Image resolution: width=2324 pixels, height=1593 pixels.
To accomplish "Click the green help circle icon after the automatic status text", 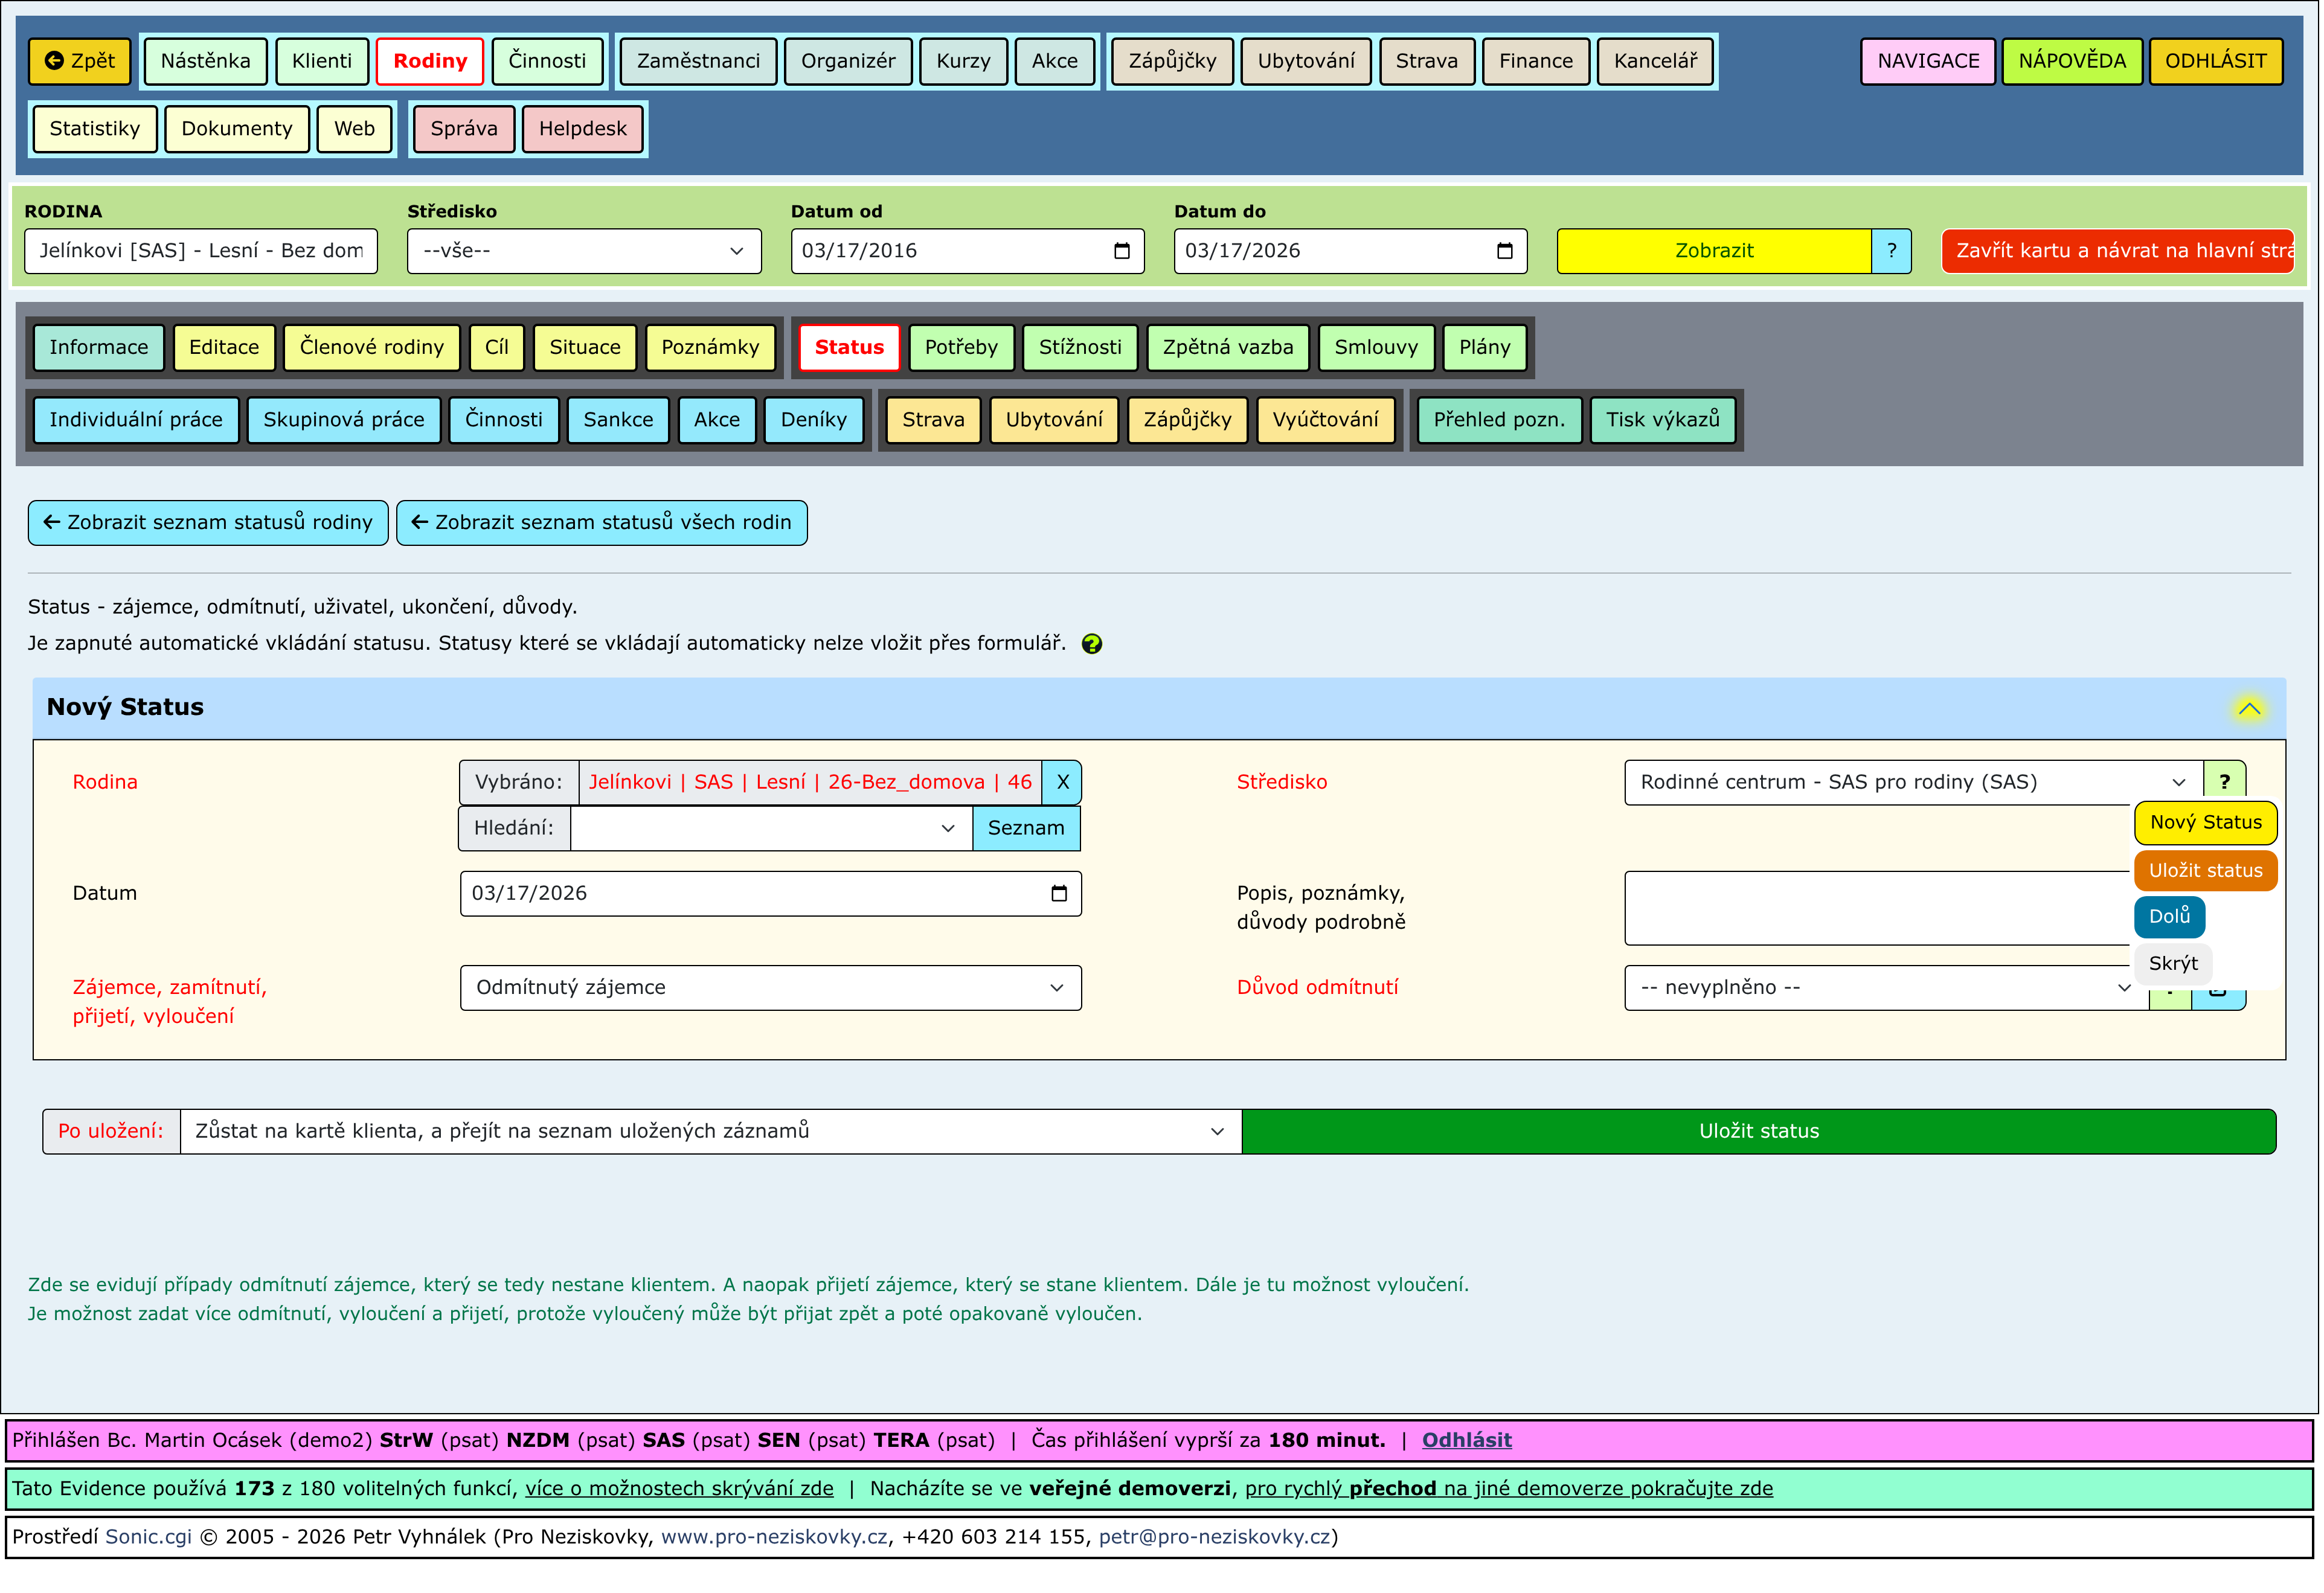I will pyautogui.click(x=1092, y=644).
